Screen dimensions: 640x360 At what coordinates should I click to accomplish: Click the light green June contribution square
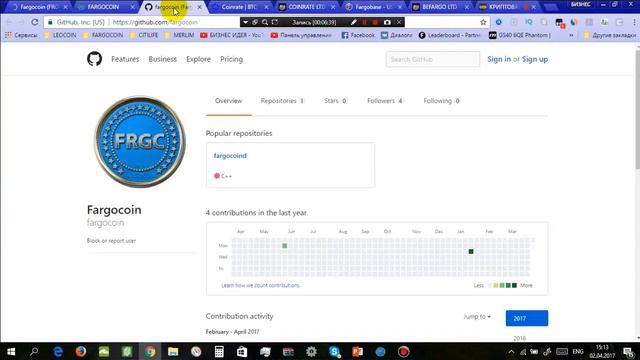(x=284, y=246)
